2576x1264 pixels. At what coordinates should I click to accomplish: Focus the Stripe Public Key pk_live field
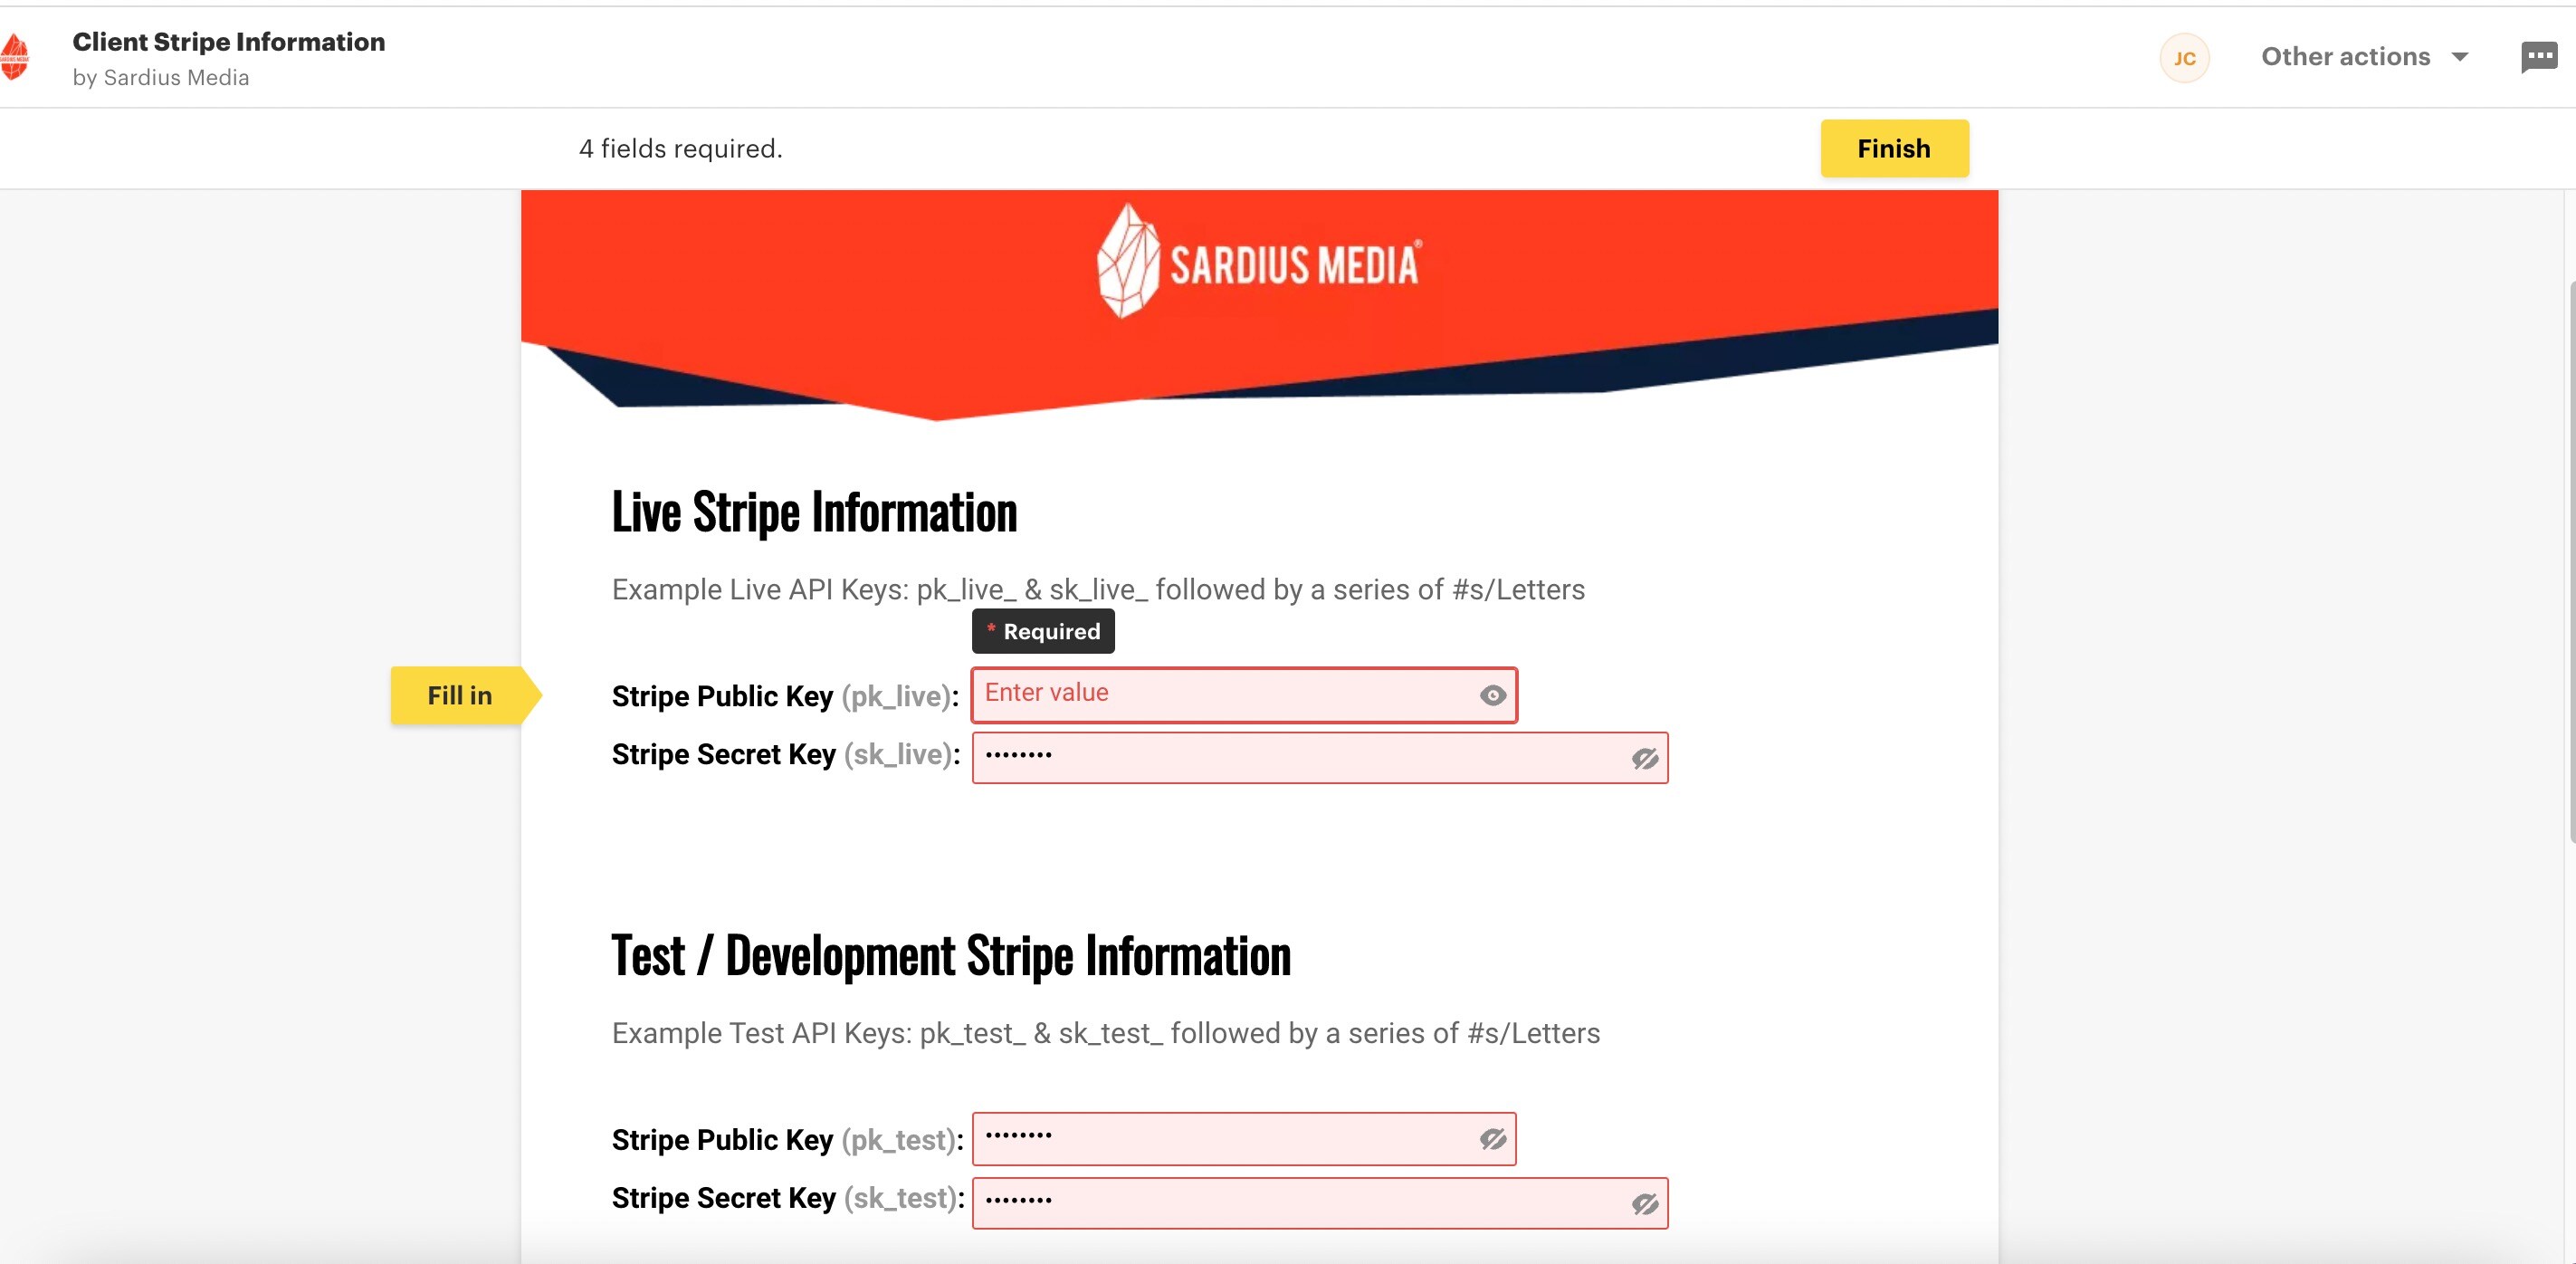1244,695
